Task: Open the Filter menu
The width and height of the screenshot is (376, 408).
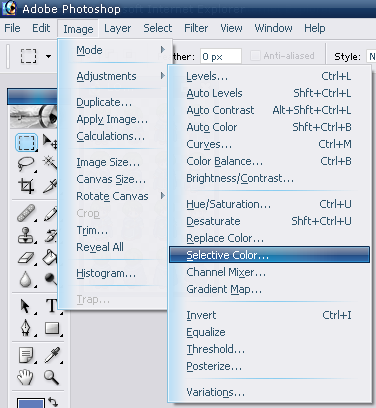Action: point(196,28)
